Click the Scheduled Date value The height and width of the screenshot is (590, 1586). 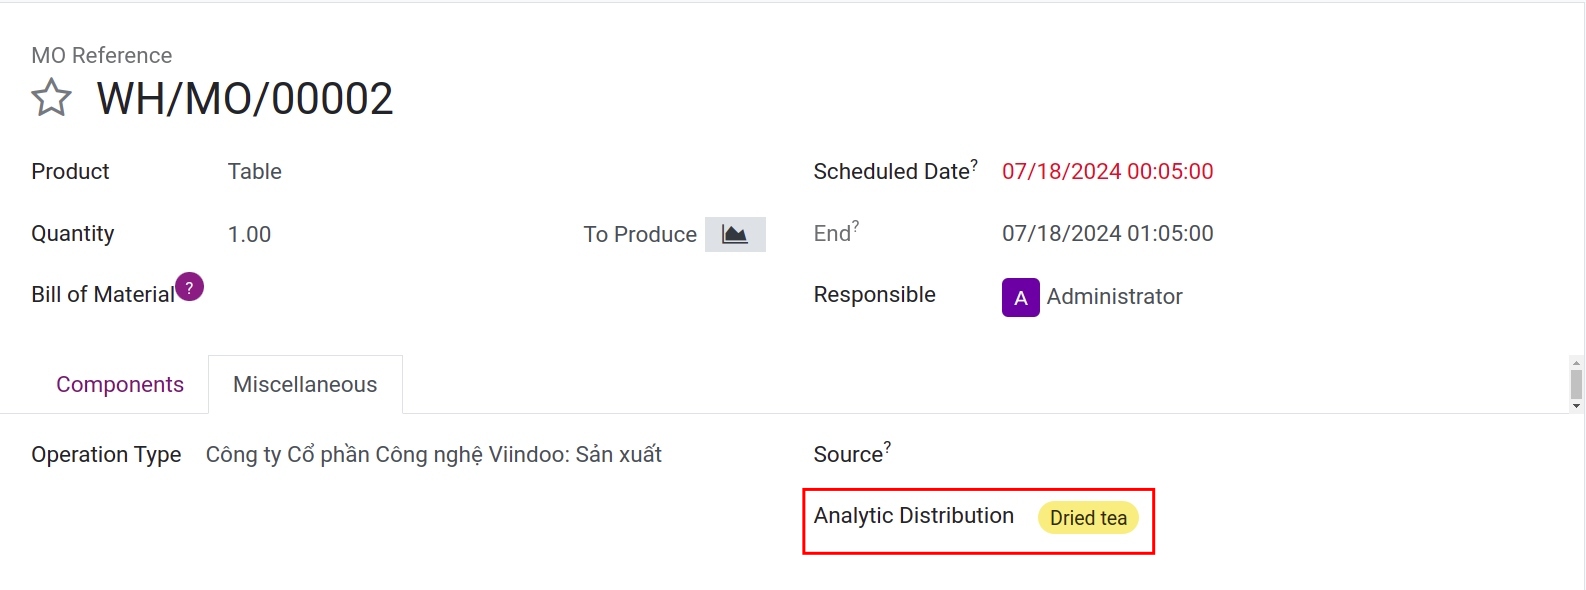pyautogui.click(x=1107, y=171)
